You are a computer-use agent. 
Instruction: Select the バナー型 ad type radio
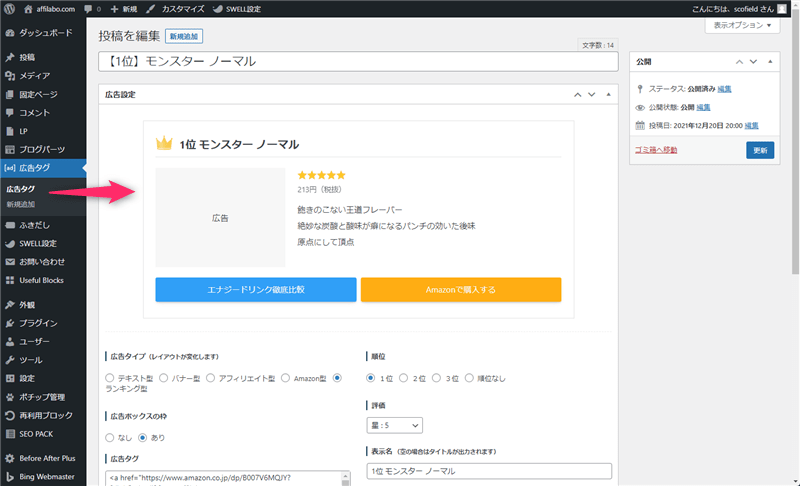[x=163, y=378]
